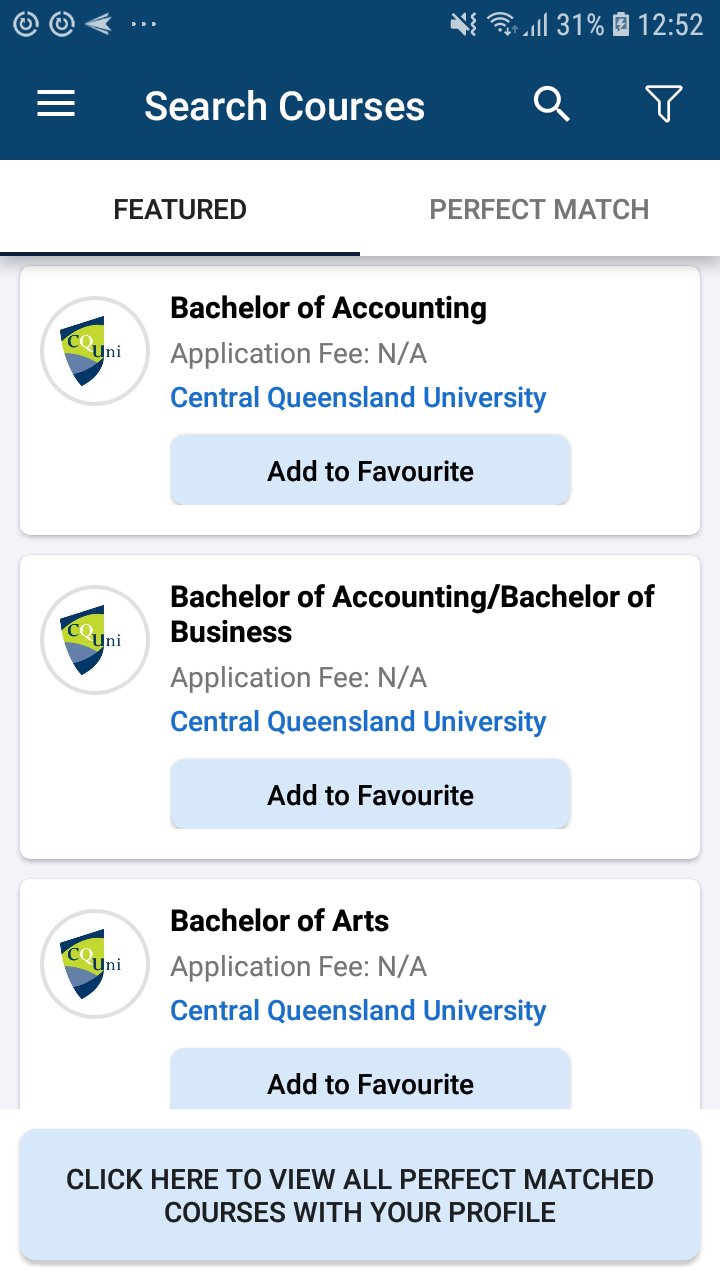Switch to the Perfect Match tab
Image resolution: width=720 pixels, height=1280 pixels.
(x=539, y=210)
